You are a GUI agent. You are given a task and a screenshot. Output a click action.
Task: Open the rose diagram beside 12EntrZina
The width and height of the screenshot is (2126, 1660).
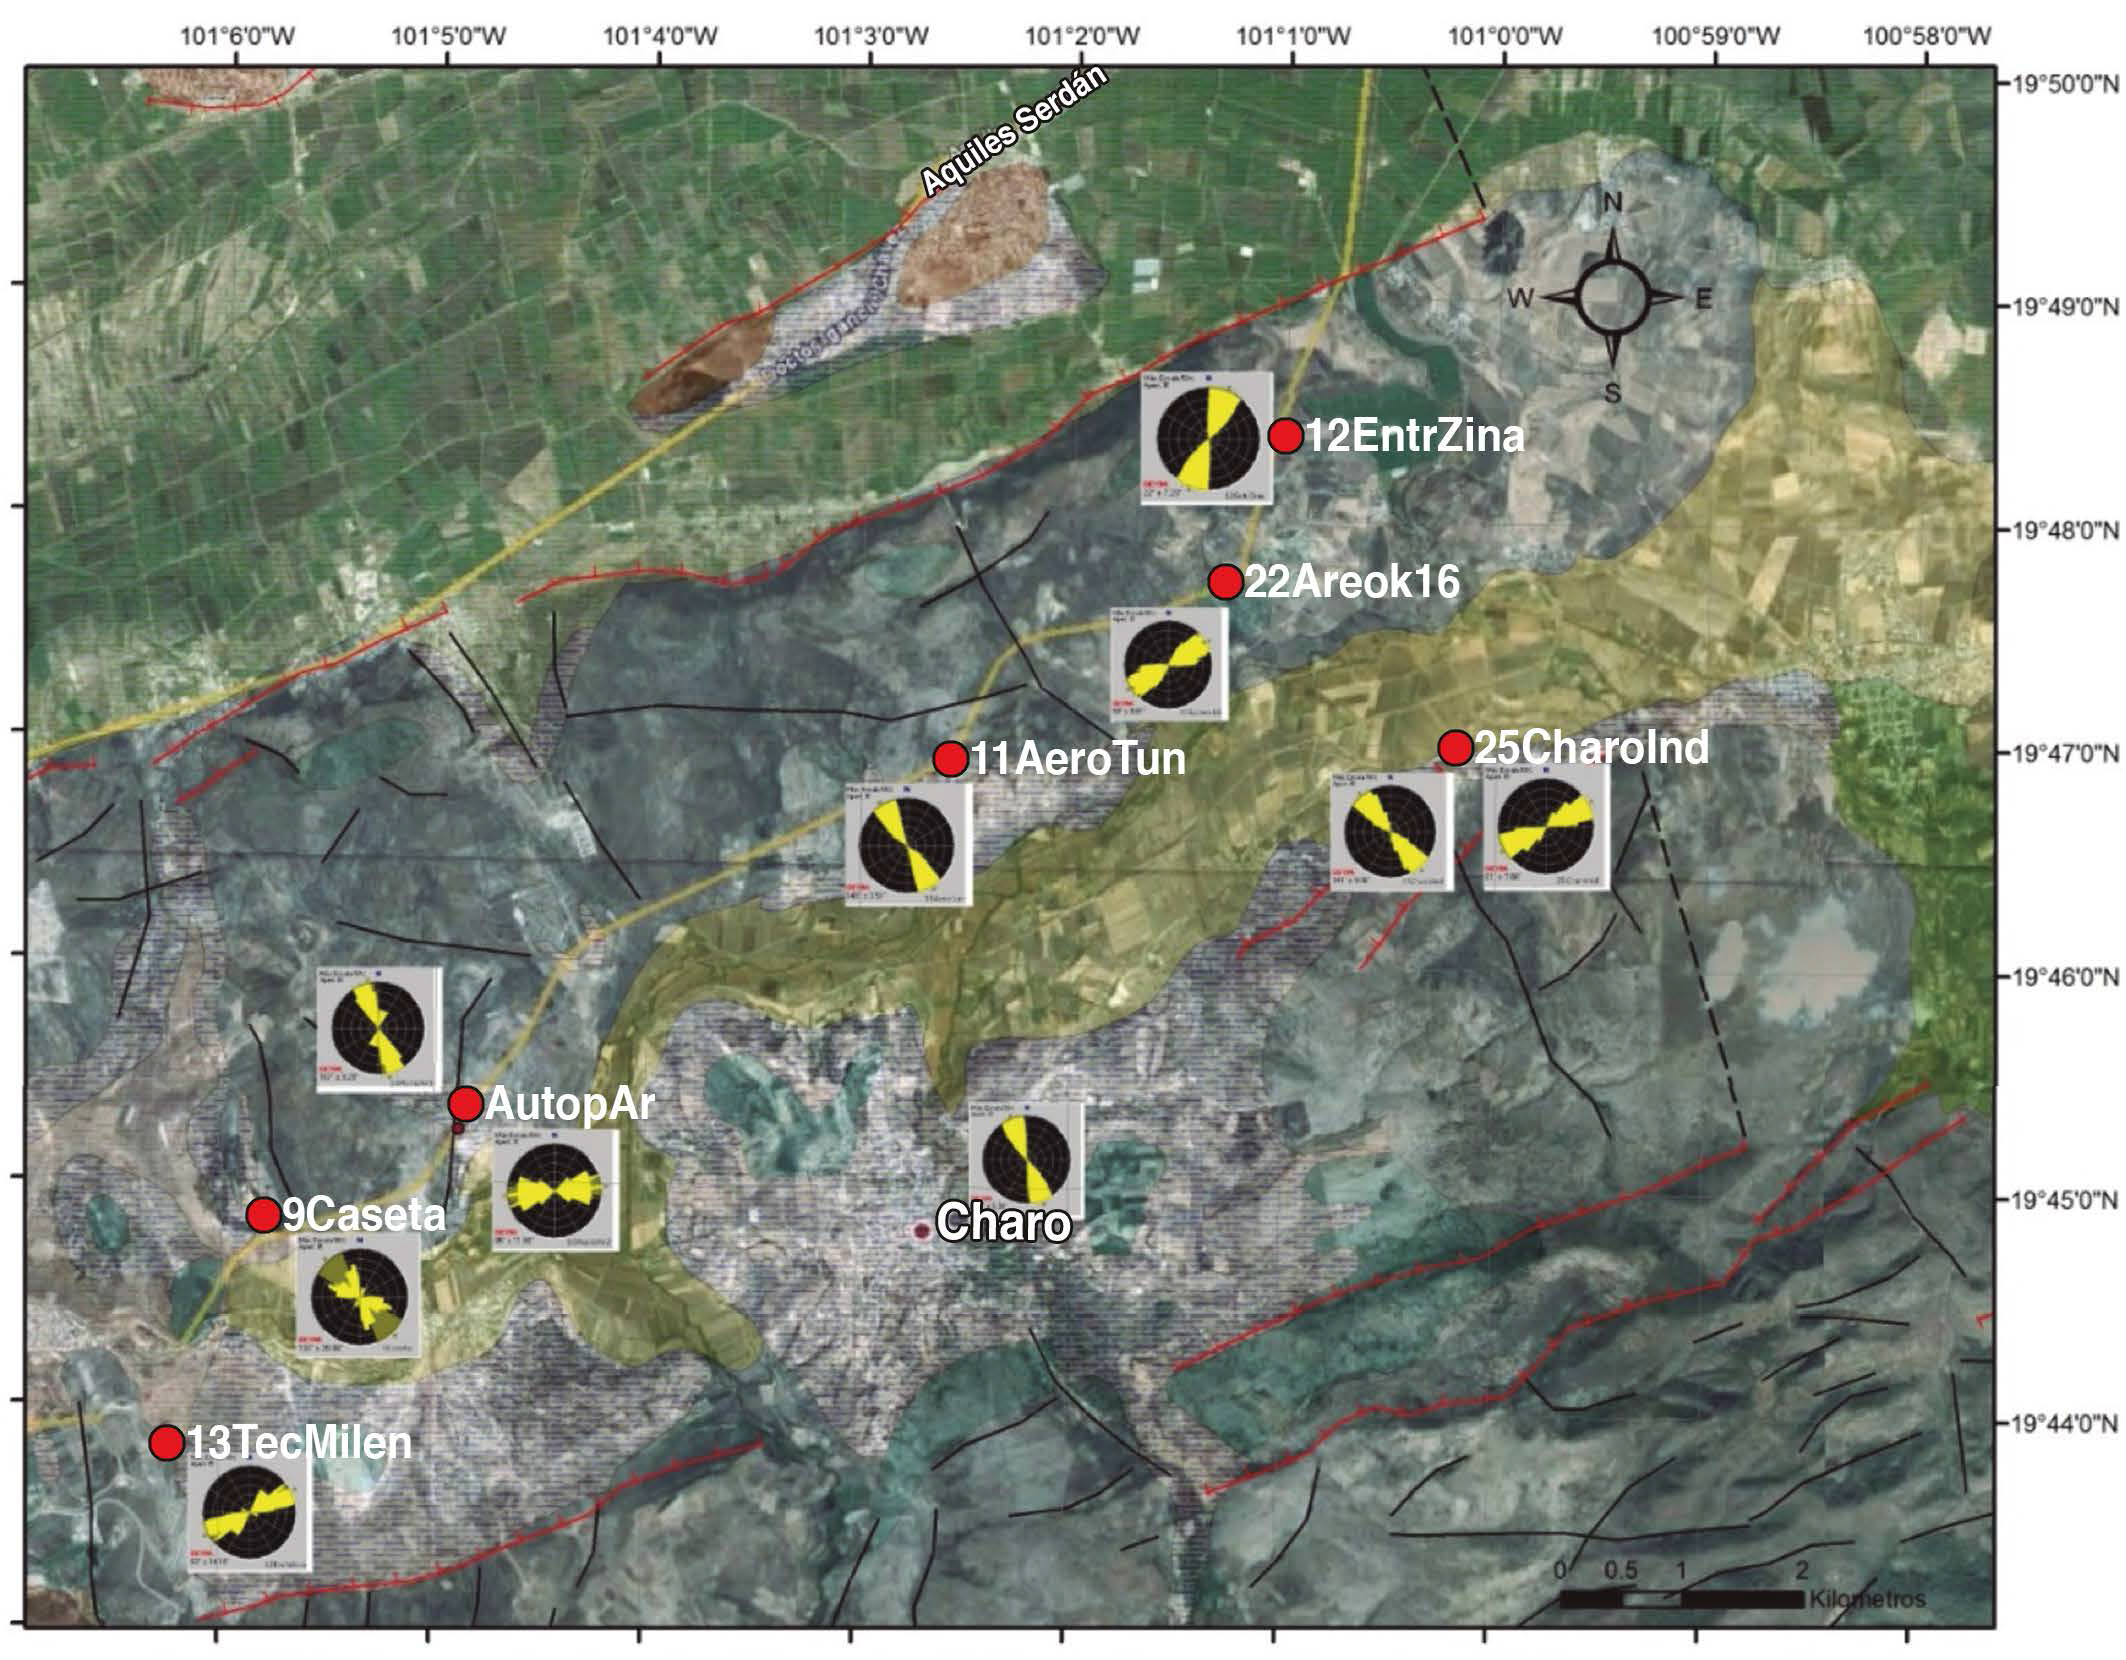(x=1207, y=439)
